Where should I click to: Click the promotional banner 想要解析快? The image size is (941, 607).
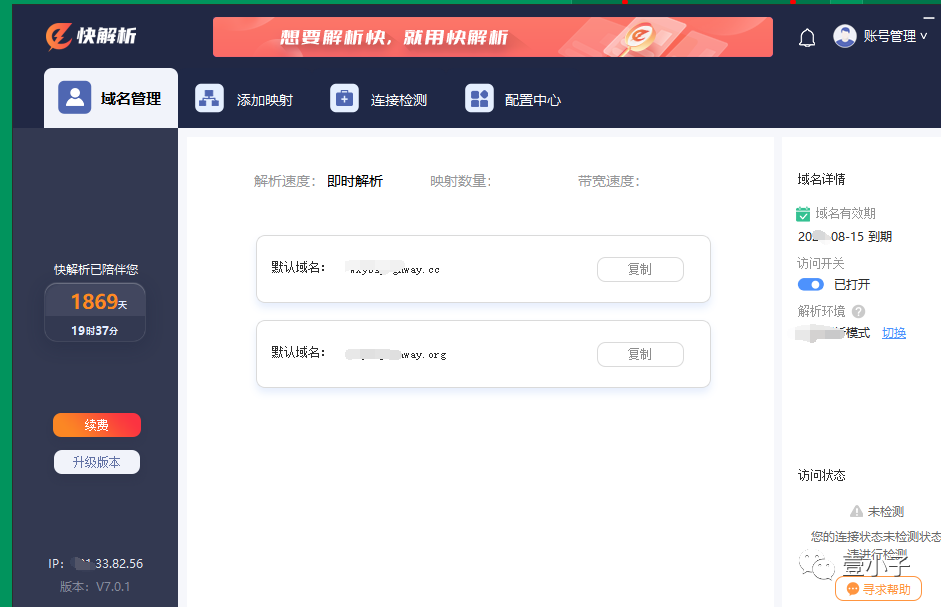point(493,37)
